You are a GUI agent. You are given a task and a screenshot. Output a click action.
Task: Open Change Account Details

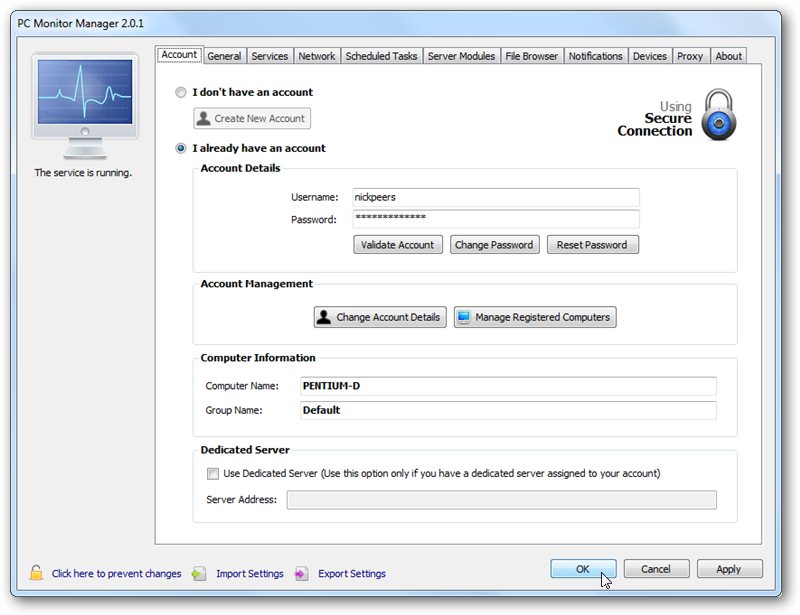pos(380,317)
